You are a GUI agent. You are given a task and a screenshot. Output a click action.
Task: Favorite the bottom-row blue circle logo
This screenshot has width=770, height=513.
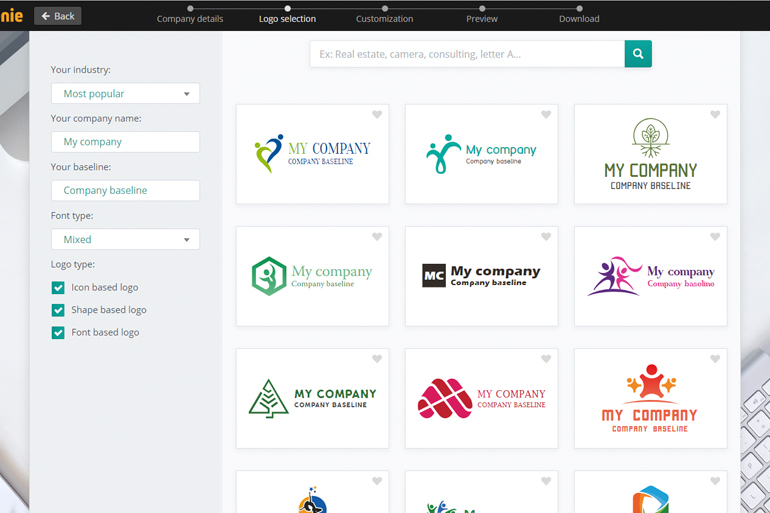click(x=377, y=481)
